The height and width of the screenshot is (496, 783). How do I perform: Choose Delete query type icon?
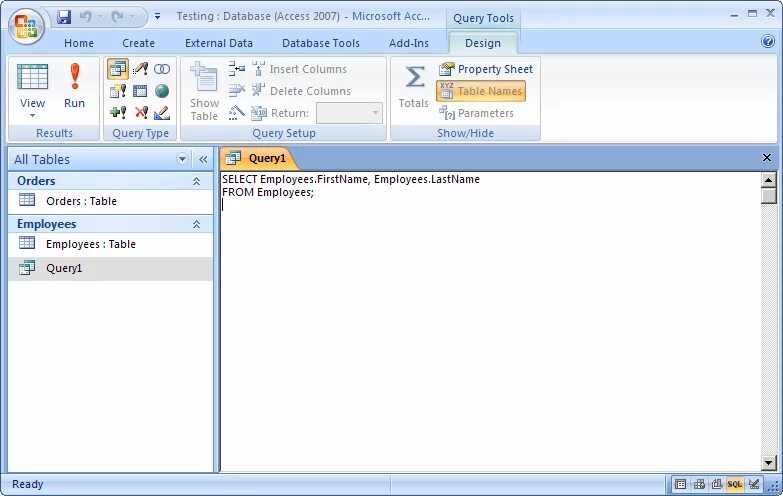tap(141, 112)
